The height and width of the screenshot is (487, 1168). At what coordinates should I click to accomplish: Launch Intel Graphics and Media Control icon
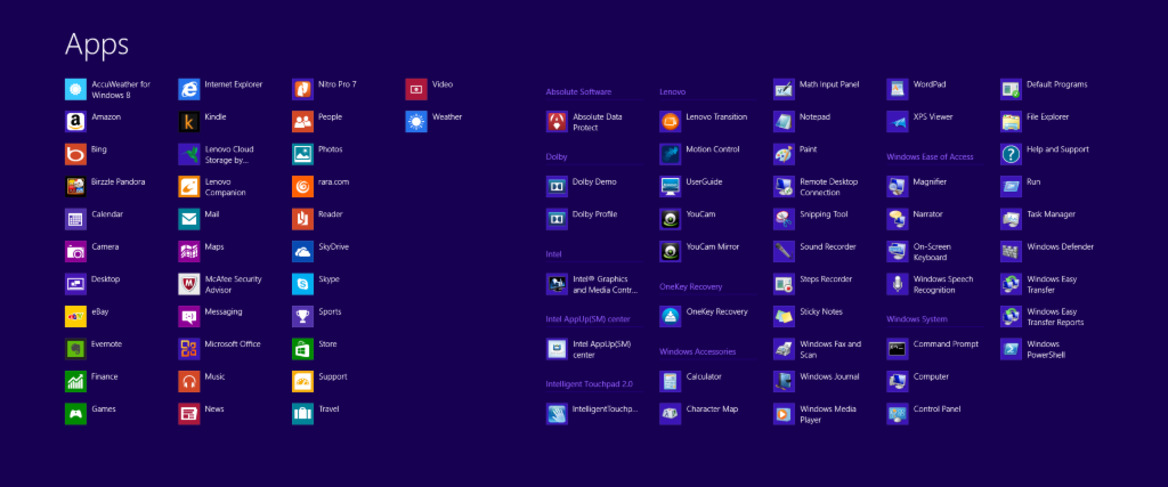pos(556,284)
